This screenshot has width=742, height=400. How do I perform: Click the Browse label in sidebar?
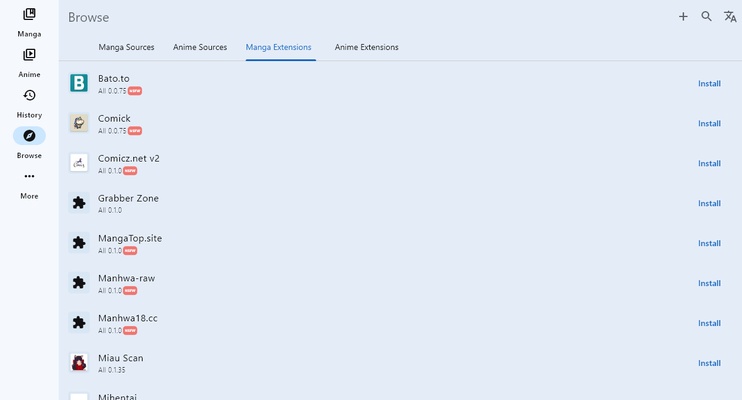point(29,156)
